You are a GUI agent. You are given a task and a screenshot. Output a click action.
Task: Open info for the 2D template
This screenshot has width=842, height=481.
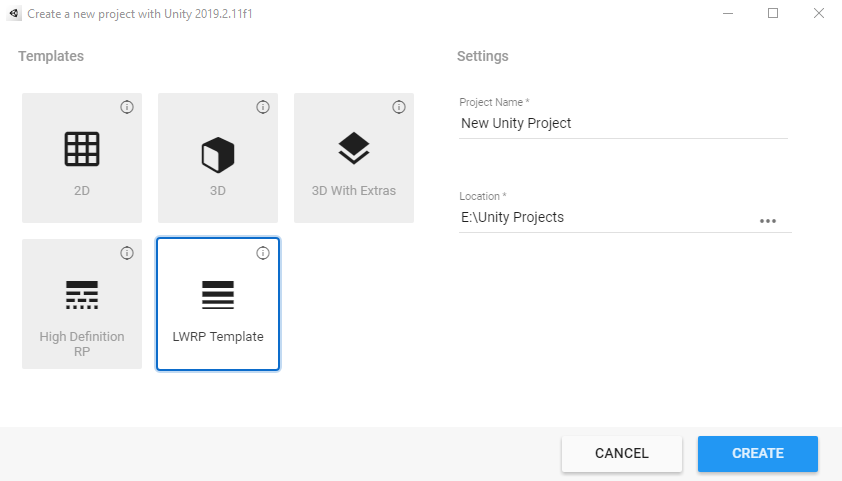tap(127, 108)
